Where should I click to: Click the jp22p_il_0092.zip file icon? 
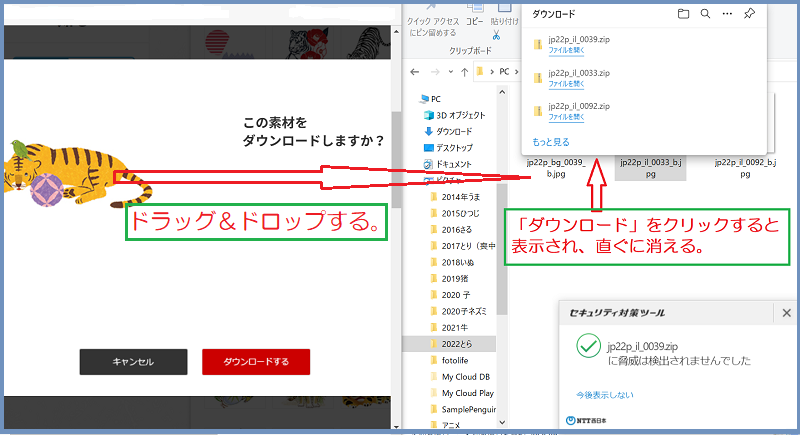tap(538, 111)
